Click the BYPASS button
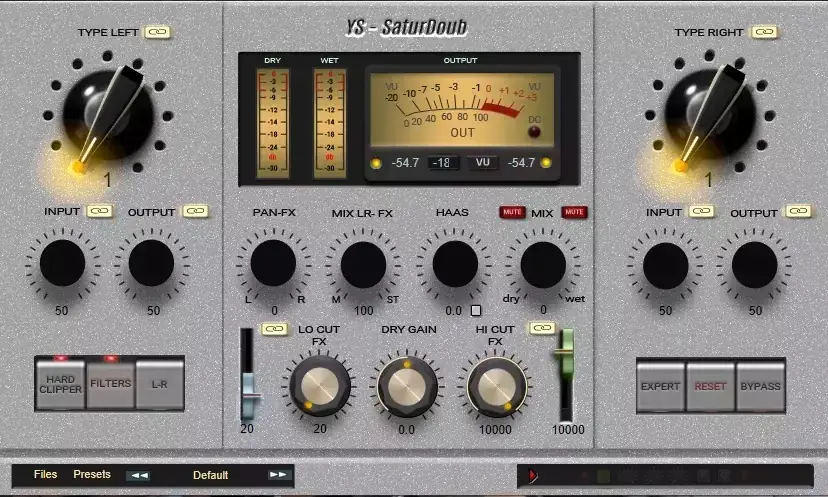The height and width of the screenshot is (497, 828). (x=759, y=386)
